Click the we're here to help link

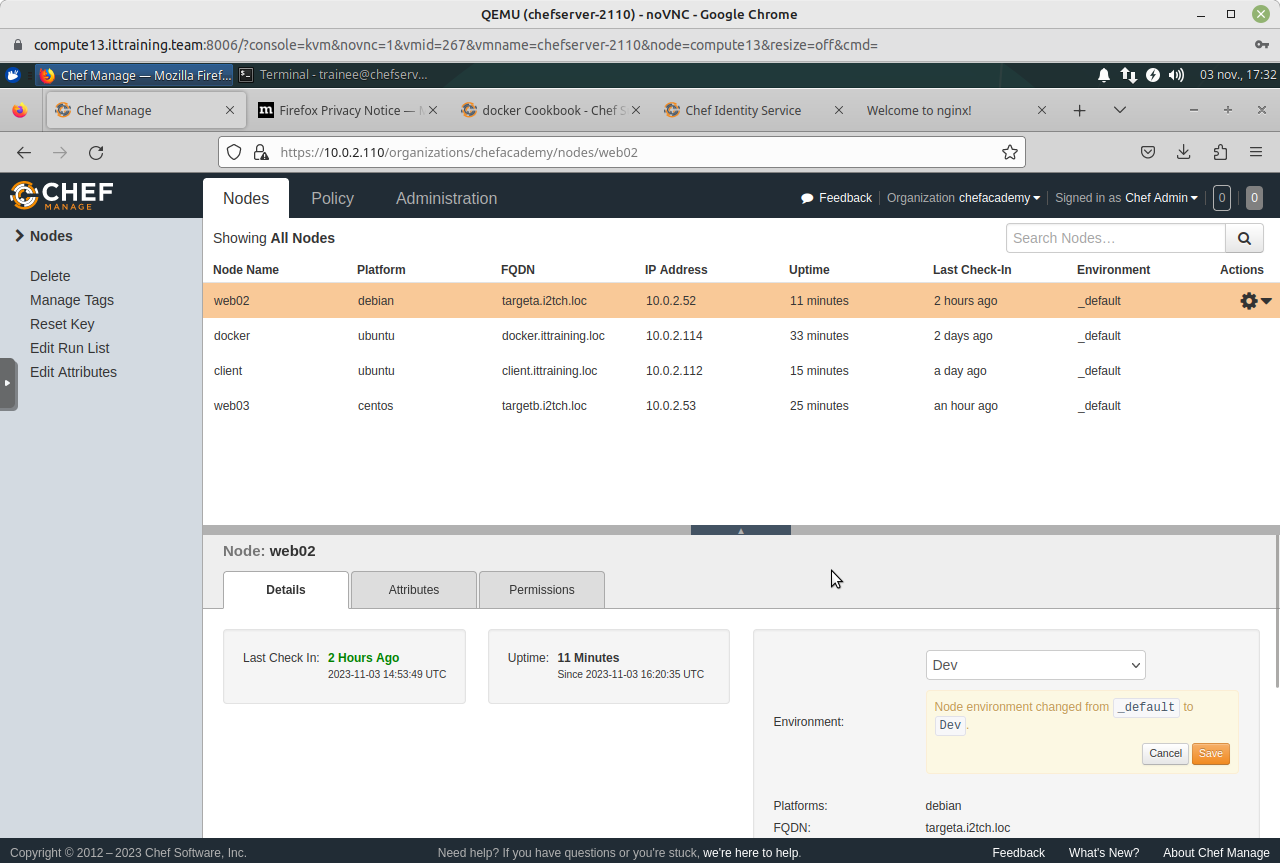[751, 853]
